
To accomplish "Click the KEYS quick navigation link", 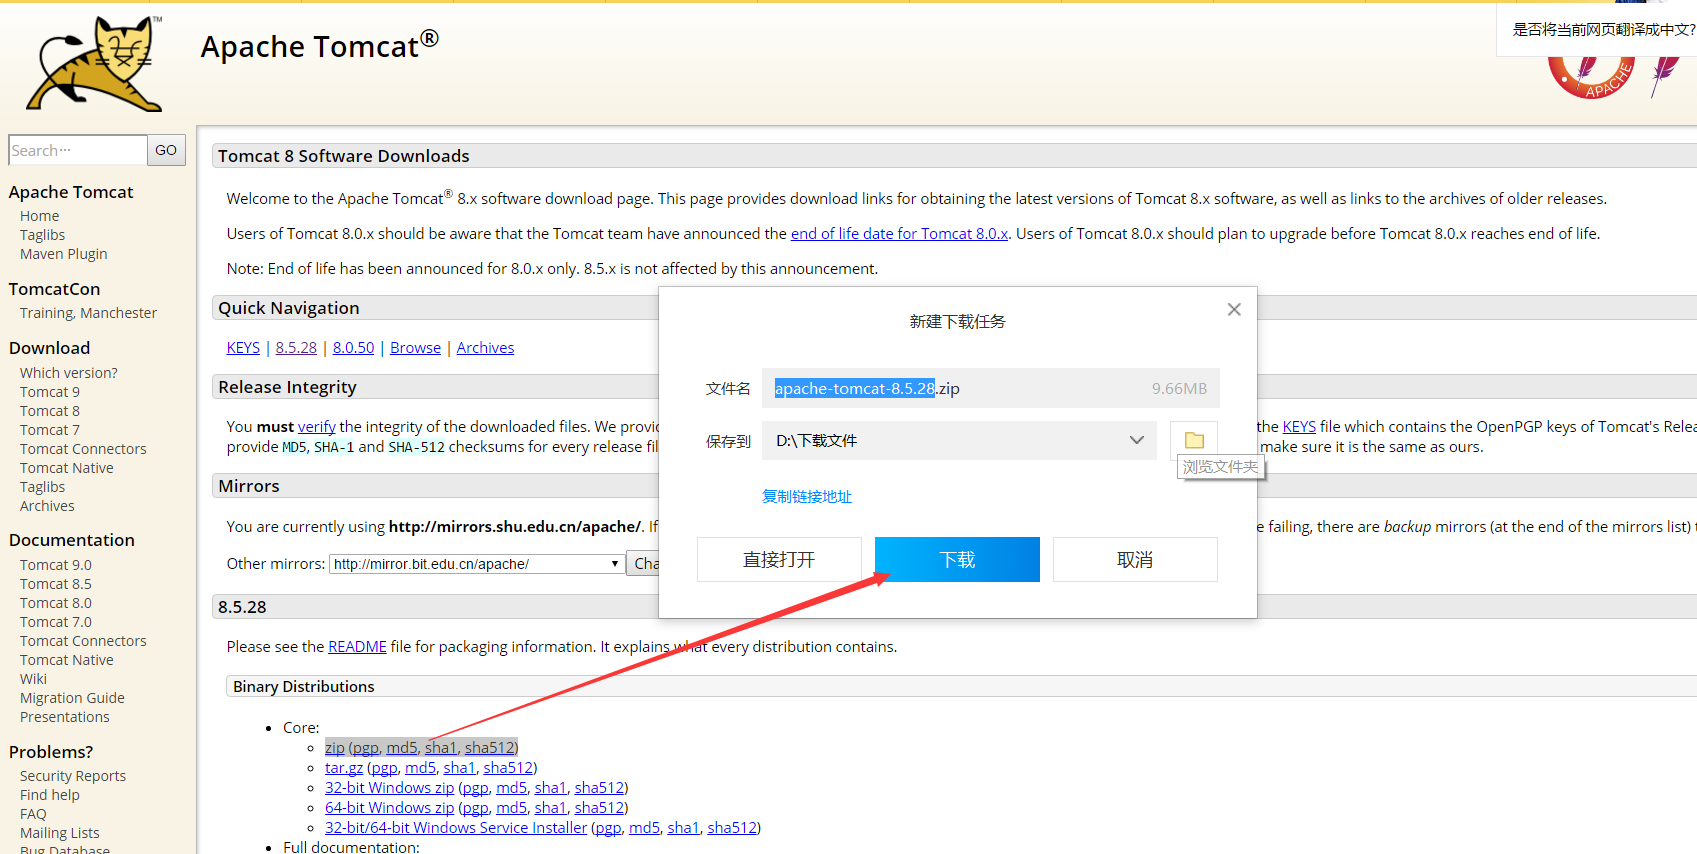I will [243, 348].
